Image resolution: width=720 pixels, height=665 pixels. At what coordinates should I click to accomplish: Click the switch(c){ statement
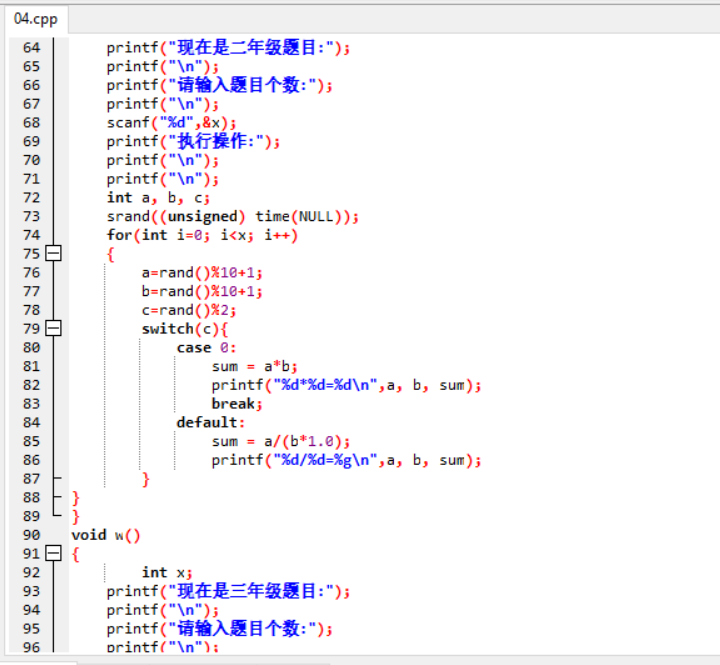(185, 329)
